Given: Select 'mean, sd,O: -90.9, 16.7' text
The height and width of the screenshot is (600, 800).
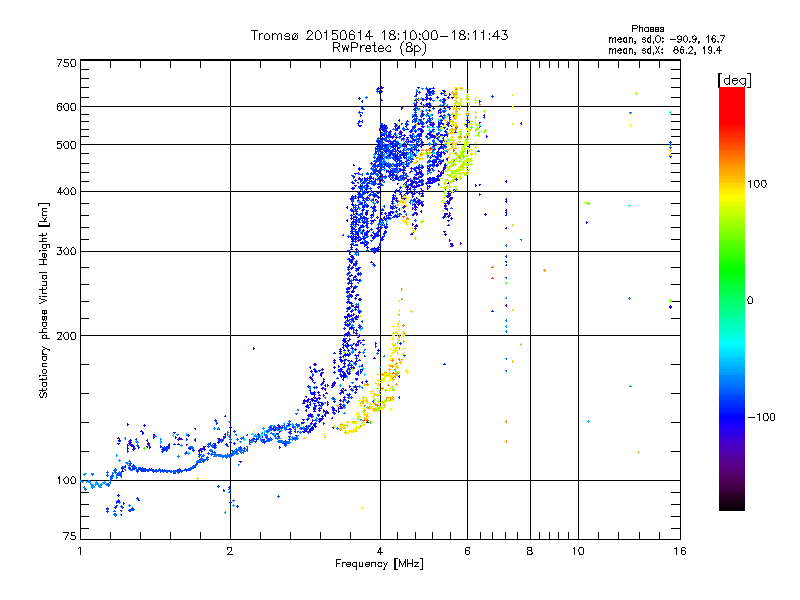Looking at the screenshot, I should pyautogui.click(x=666, y=39).
